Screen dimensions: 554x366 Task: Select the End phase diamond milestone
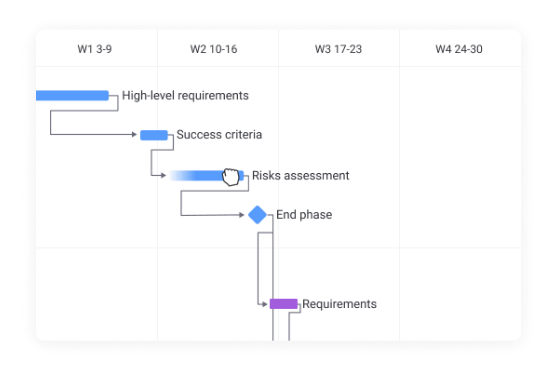[x=257, y=215]
